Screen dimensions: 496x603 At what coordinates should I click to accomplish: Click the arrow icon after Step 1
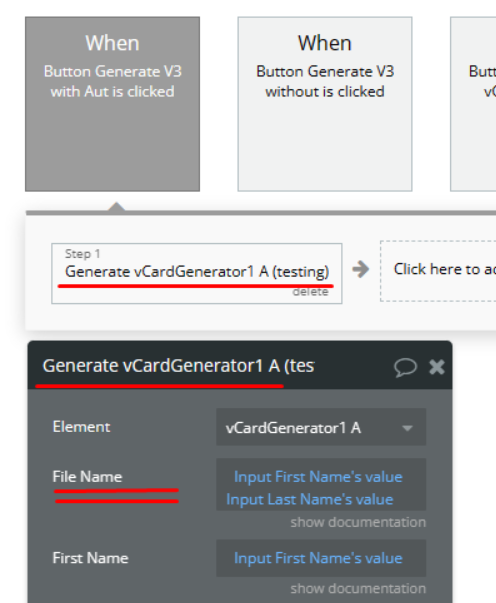361,269
